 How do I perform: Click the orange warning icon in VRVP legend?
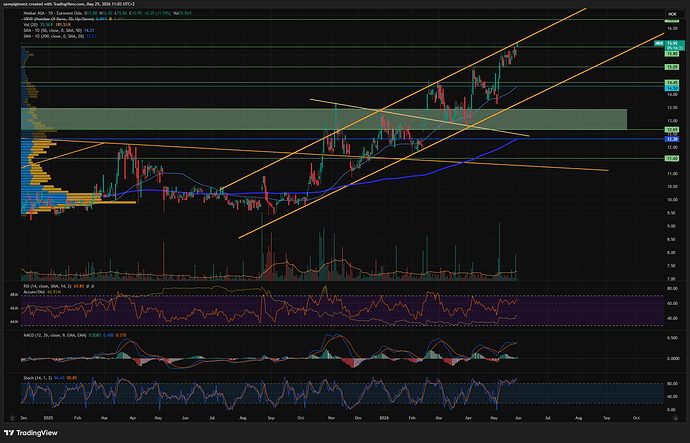110,19
